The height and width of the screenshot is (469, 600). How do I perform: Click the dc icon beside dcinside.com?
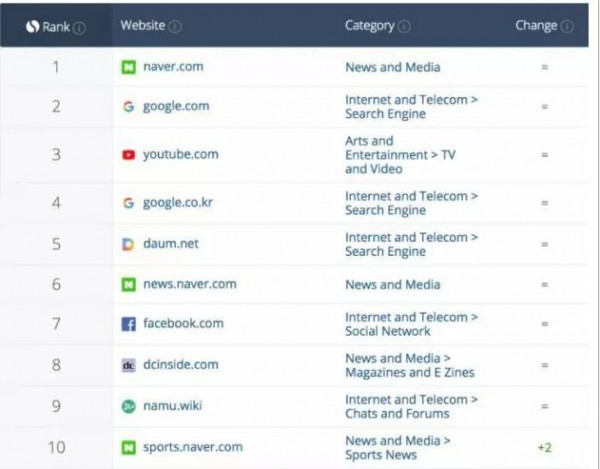pyautogui.click(x=129, y=365)
